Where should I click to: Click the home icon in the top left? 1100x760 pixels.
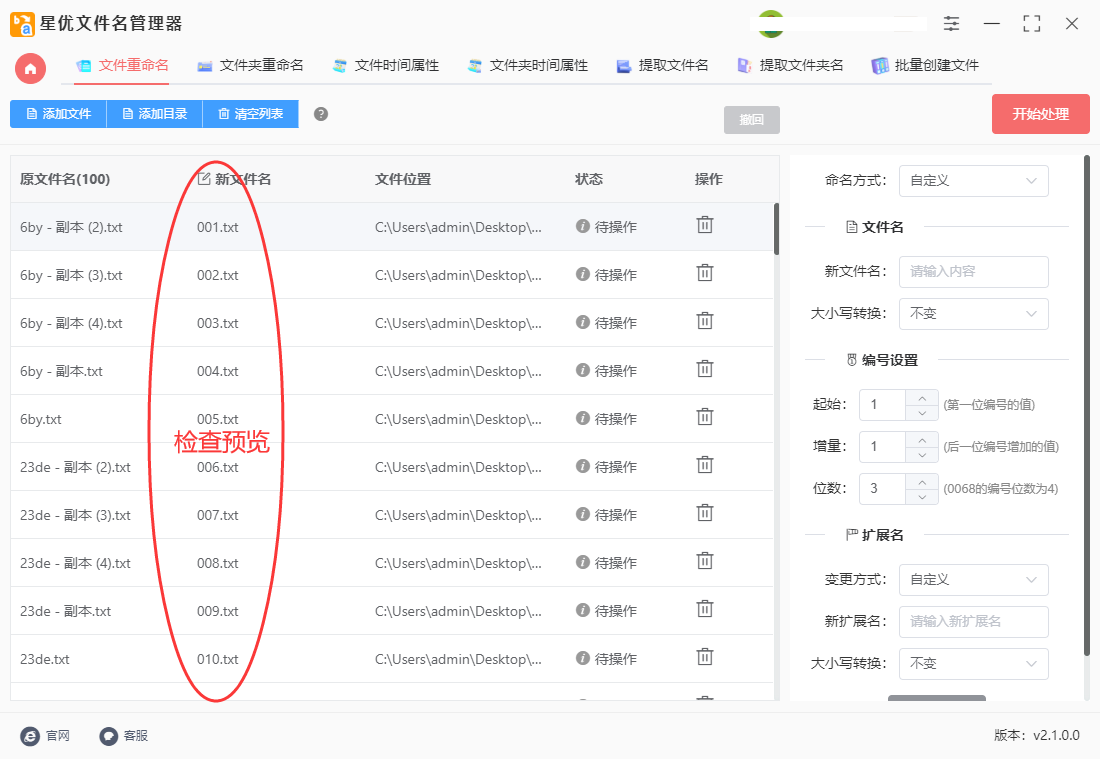pyautogui.click(x=29, y=70)
